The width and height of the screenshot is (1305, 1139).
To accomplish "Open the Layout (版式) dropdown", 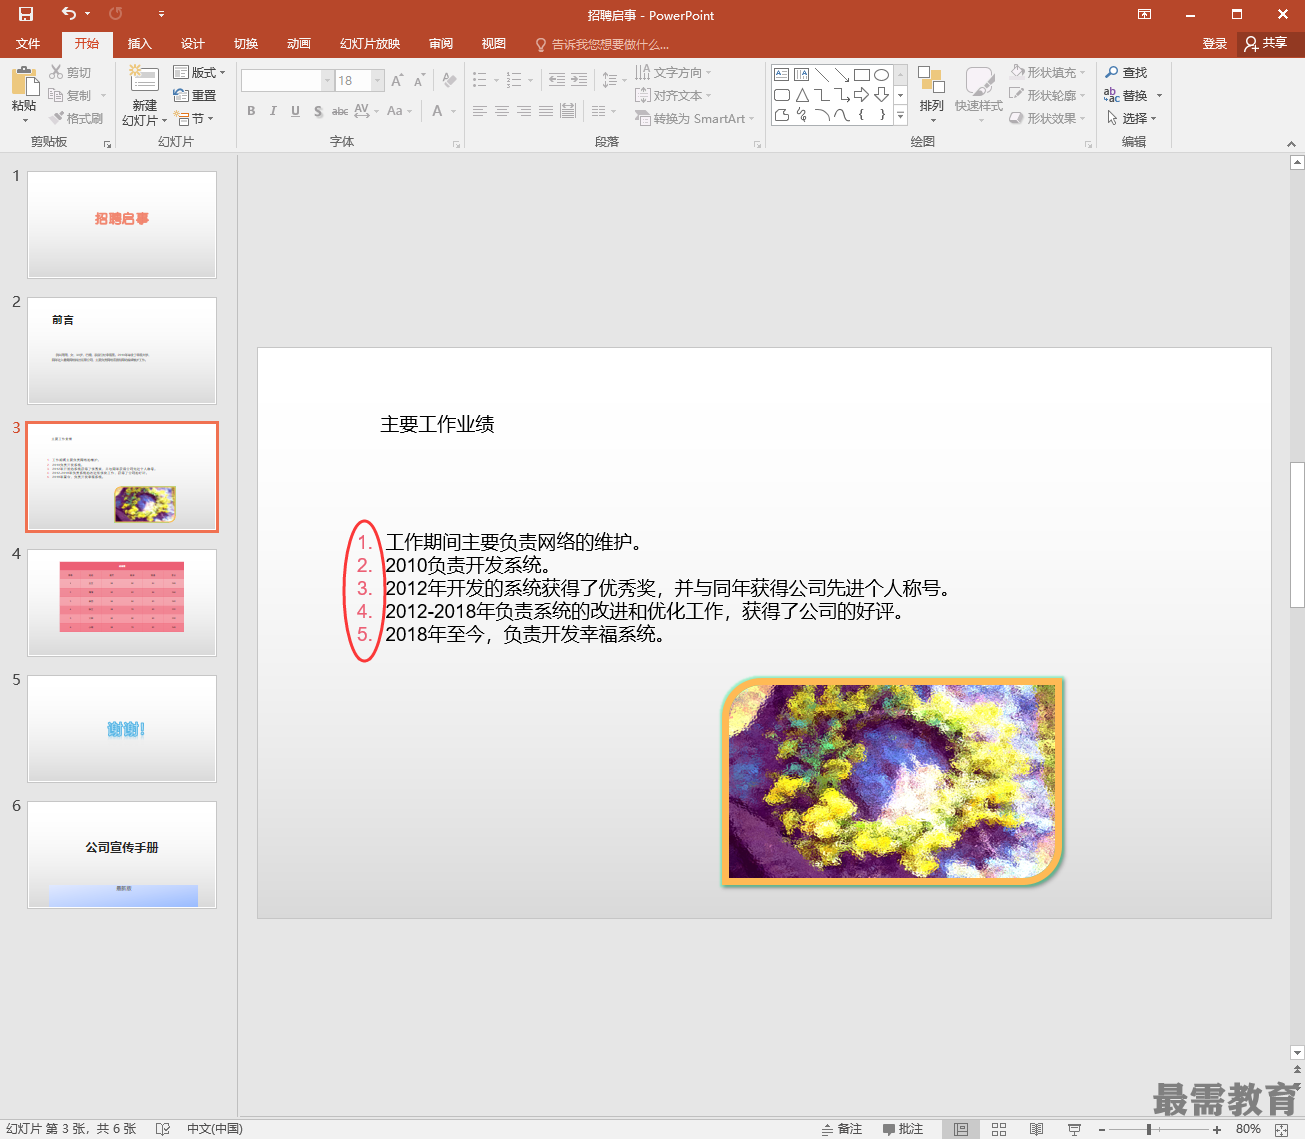I will [x=199, y=72].
